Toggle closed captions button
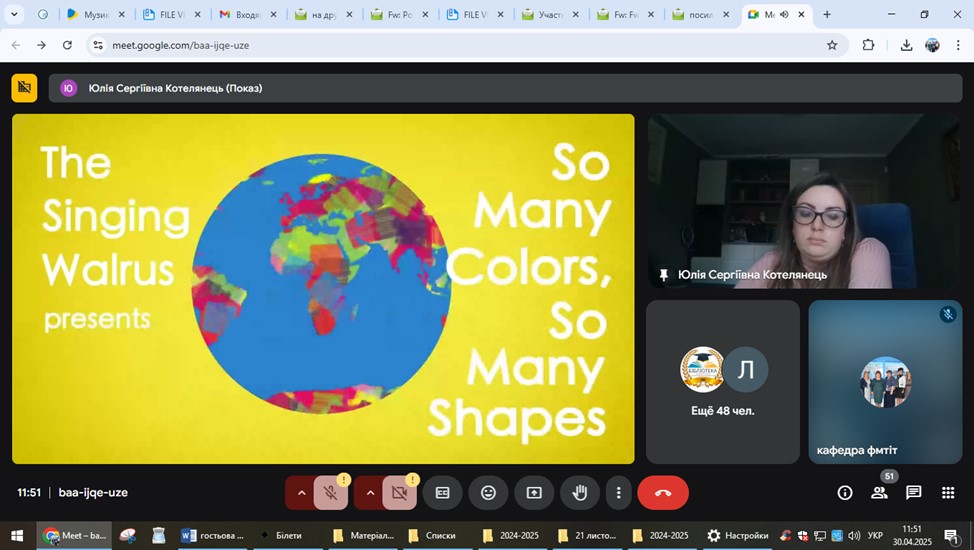974x550 pixels. (442, 493)
